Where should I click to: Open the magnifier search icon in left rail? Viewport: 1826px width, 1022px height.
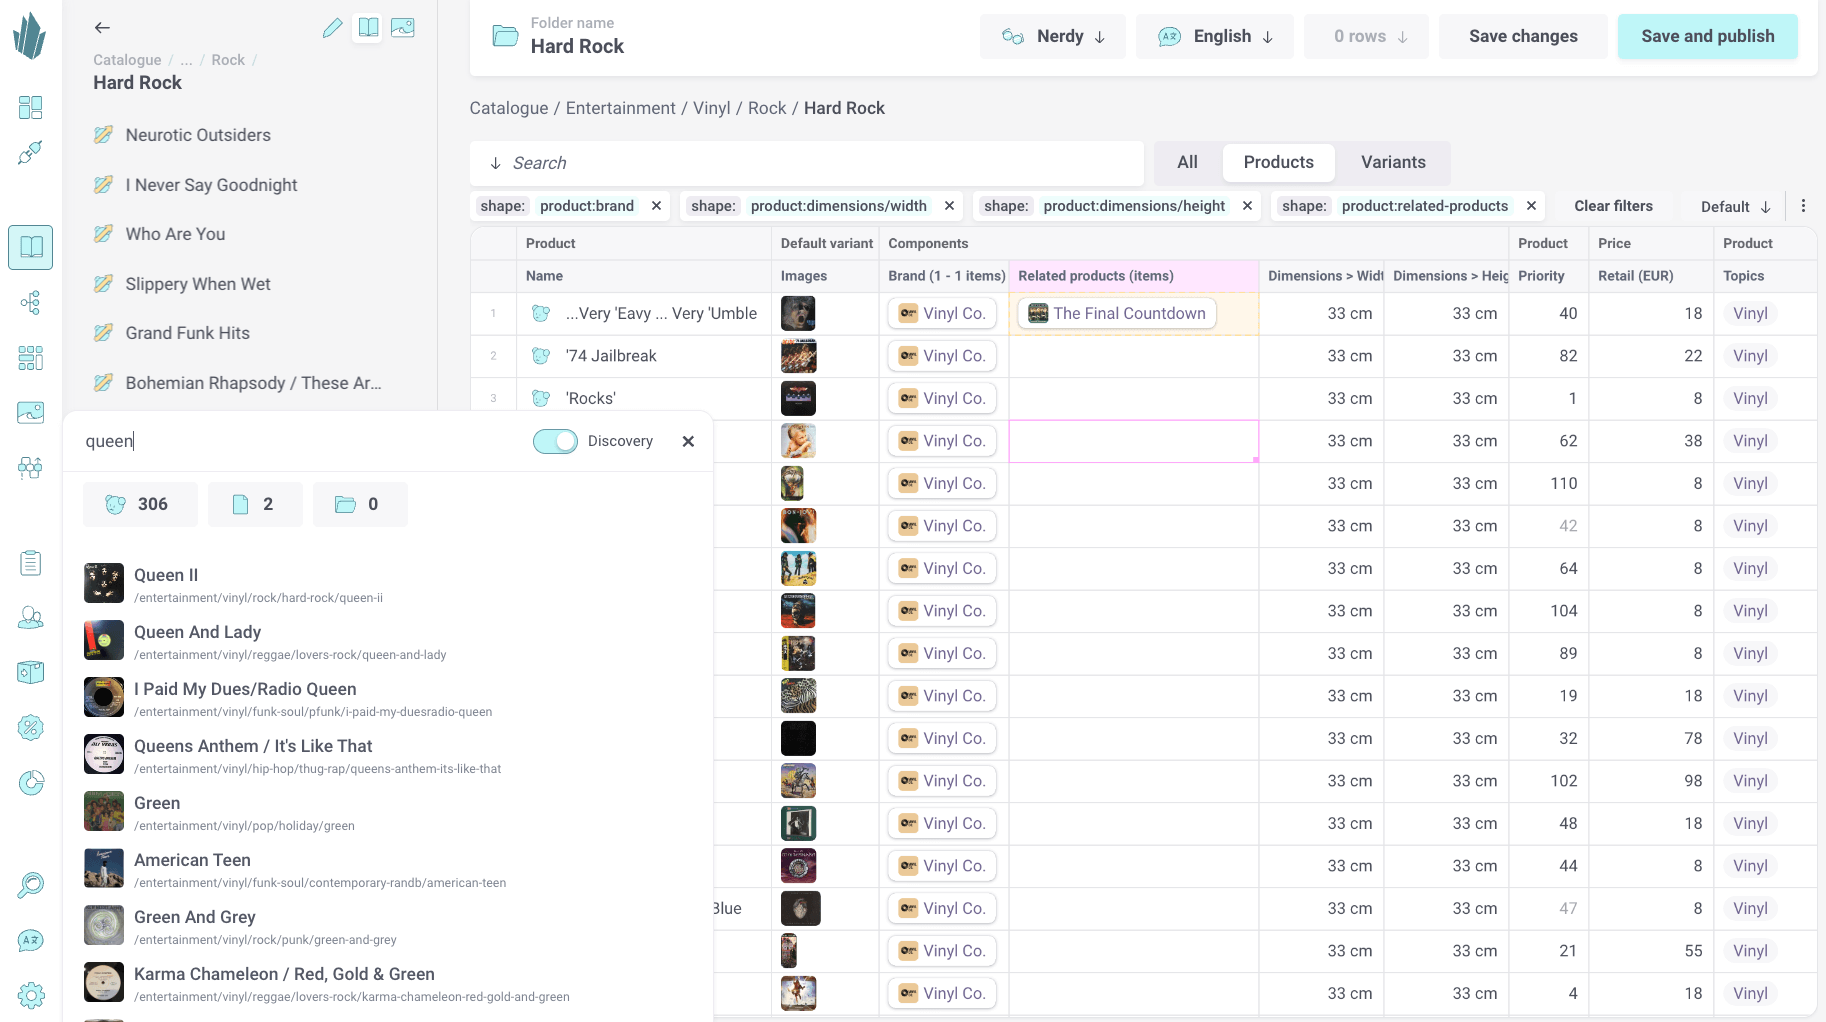[31, 885]
